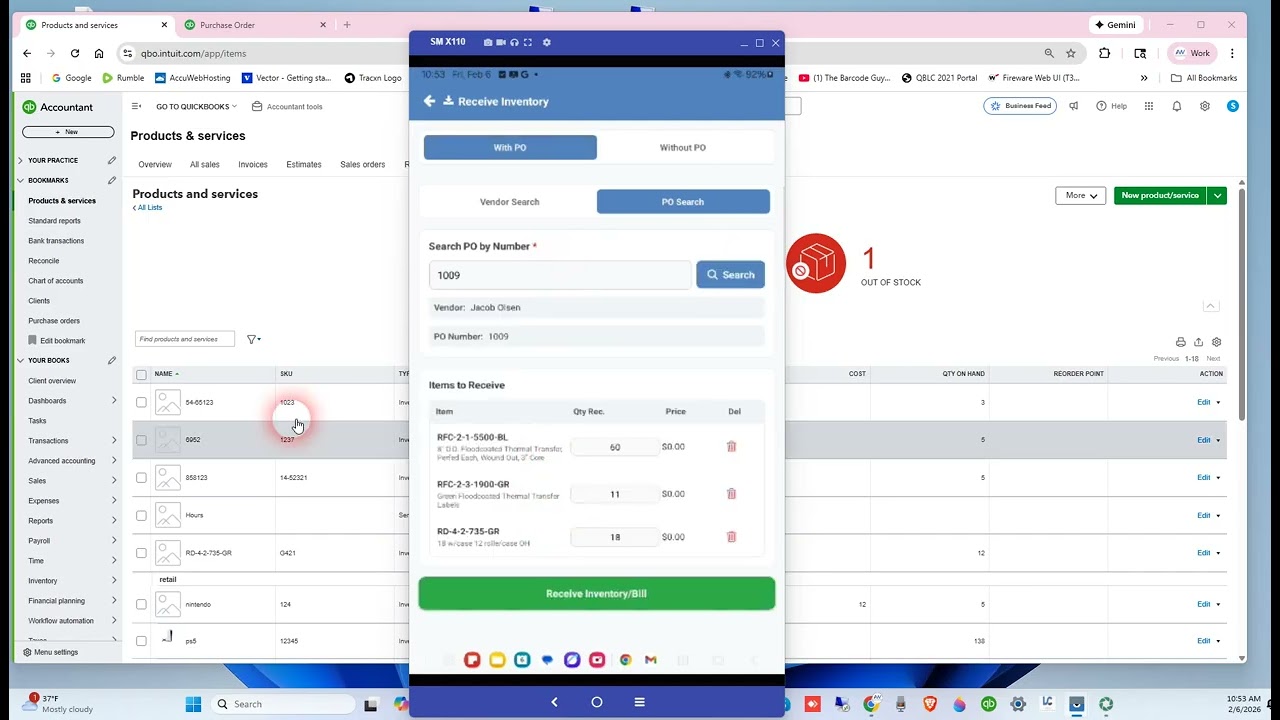Viewport: 1280px width, 720px height.
Task: Check the box for product 54-65123
Action: [141, 402]
